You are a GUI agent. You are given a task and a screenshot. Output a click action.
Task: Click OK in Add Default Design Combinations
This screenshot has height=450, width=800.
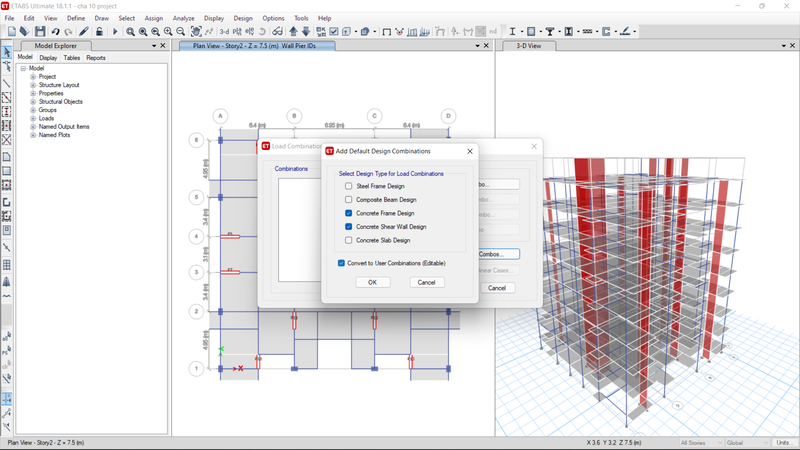click(372, 282)
